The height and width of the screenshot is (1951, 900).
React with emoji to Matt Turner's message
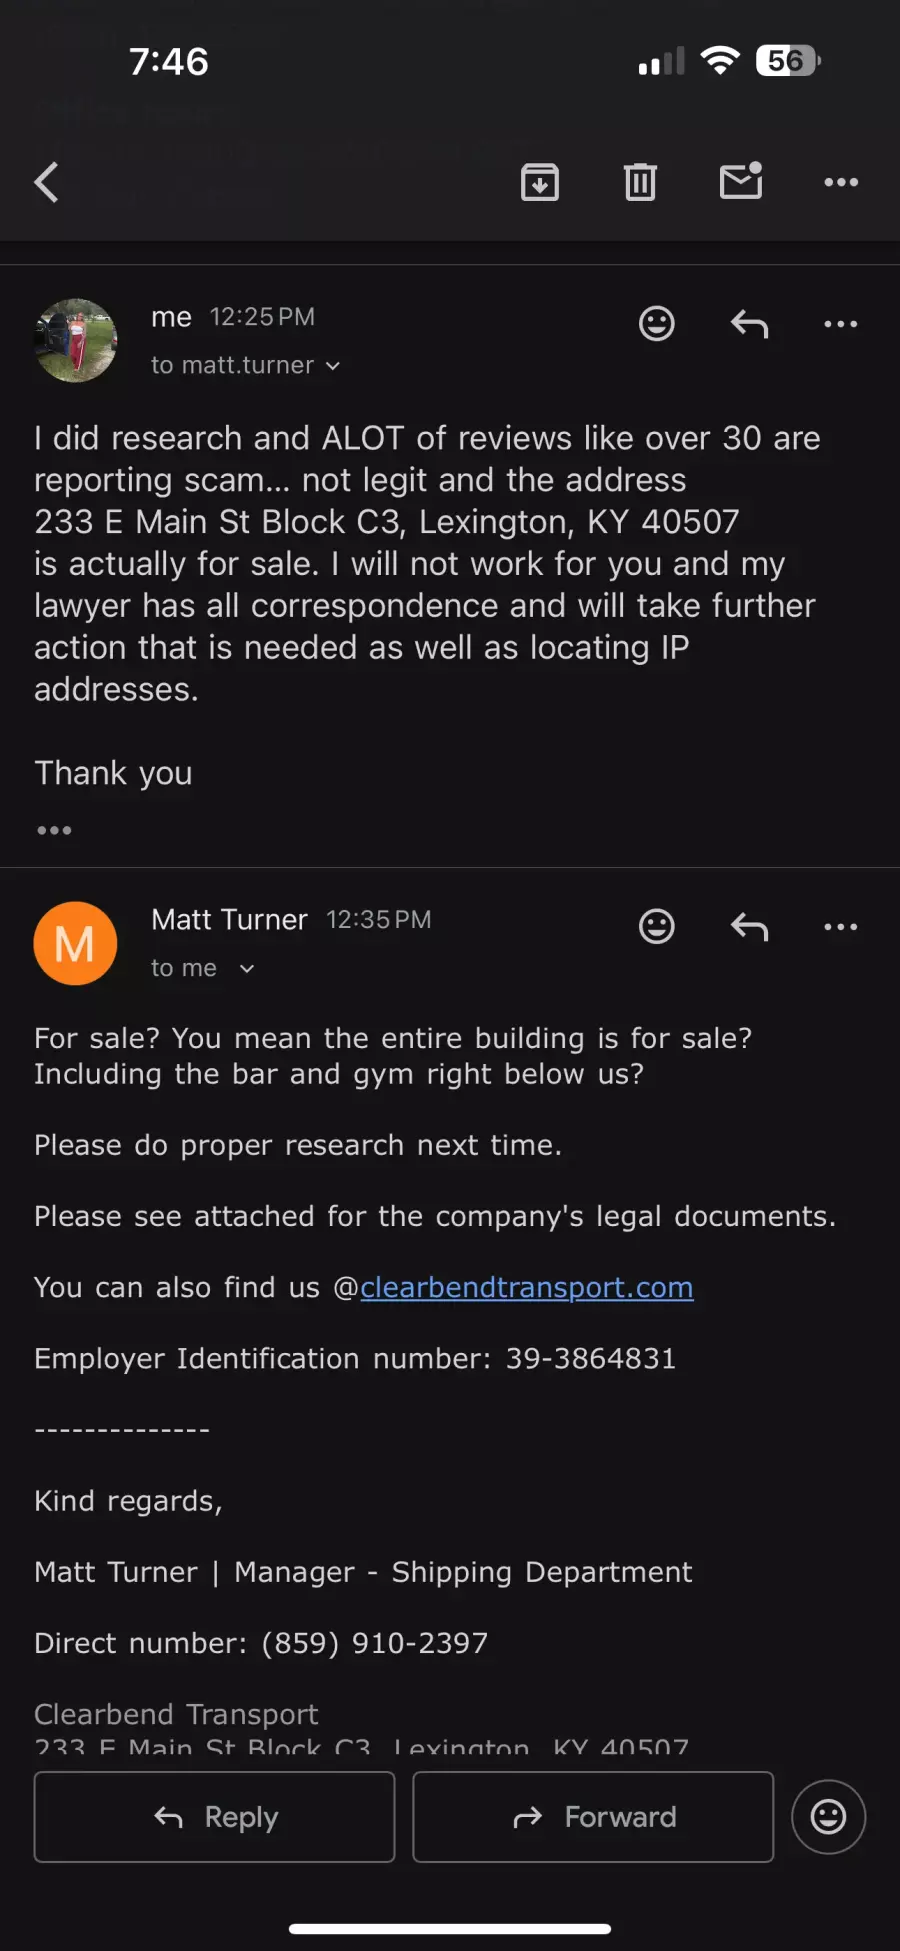657,926
